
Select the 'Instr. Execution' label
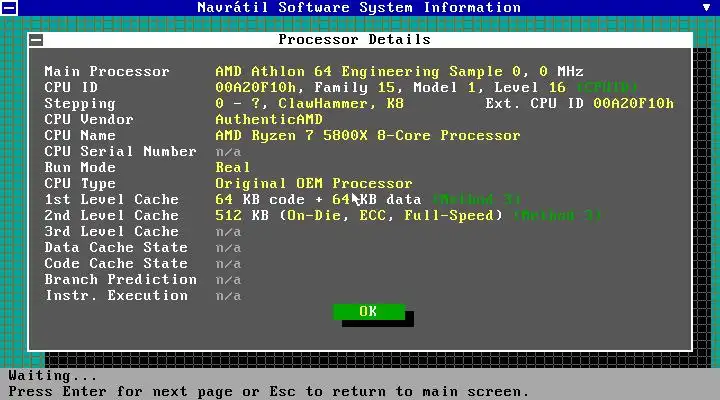[116, 296]
